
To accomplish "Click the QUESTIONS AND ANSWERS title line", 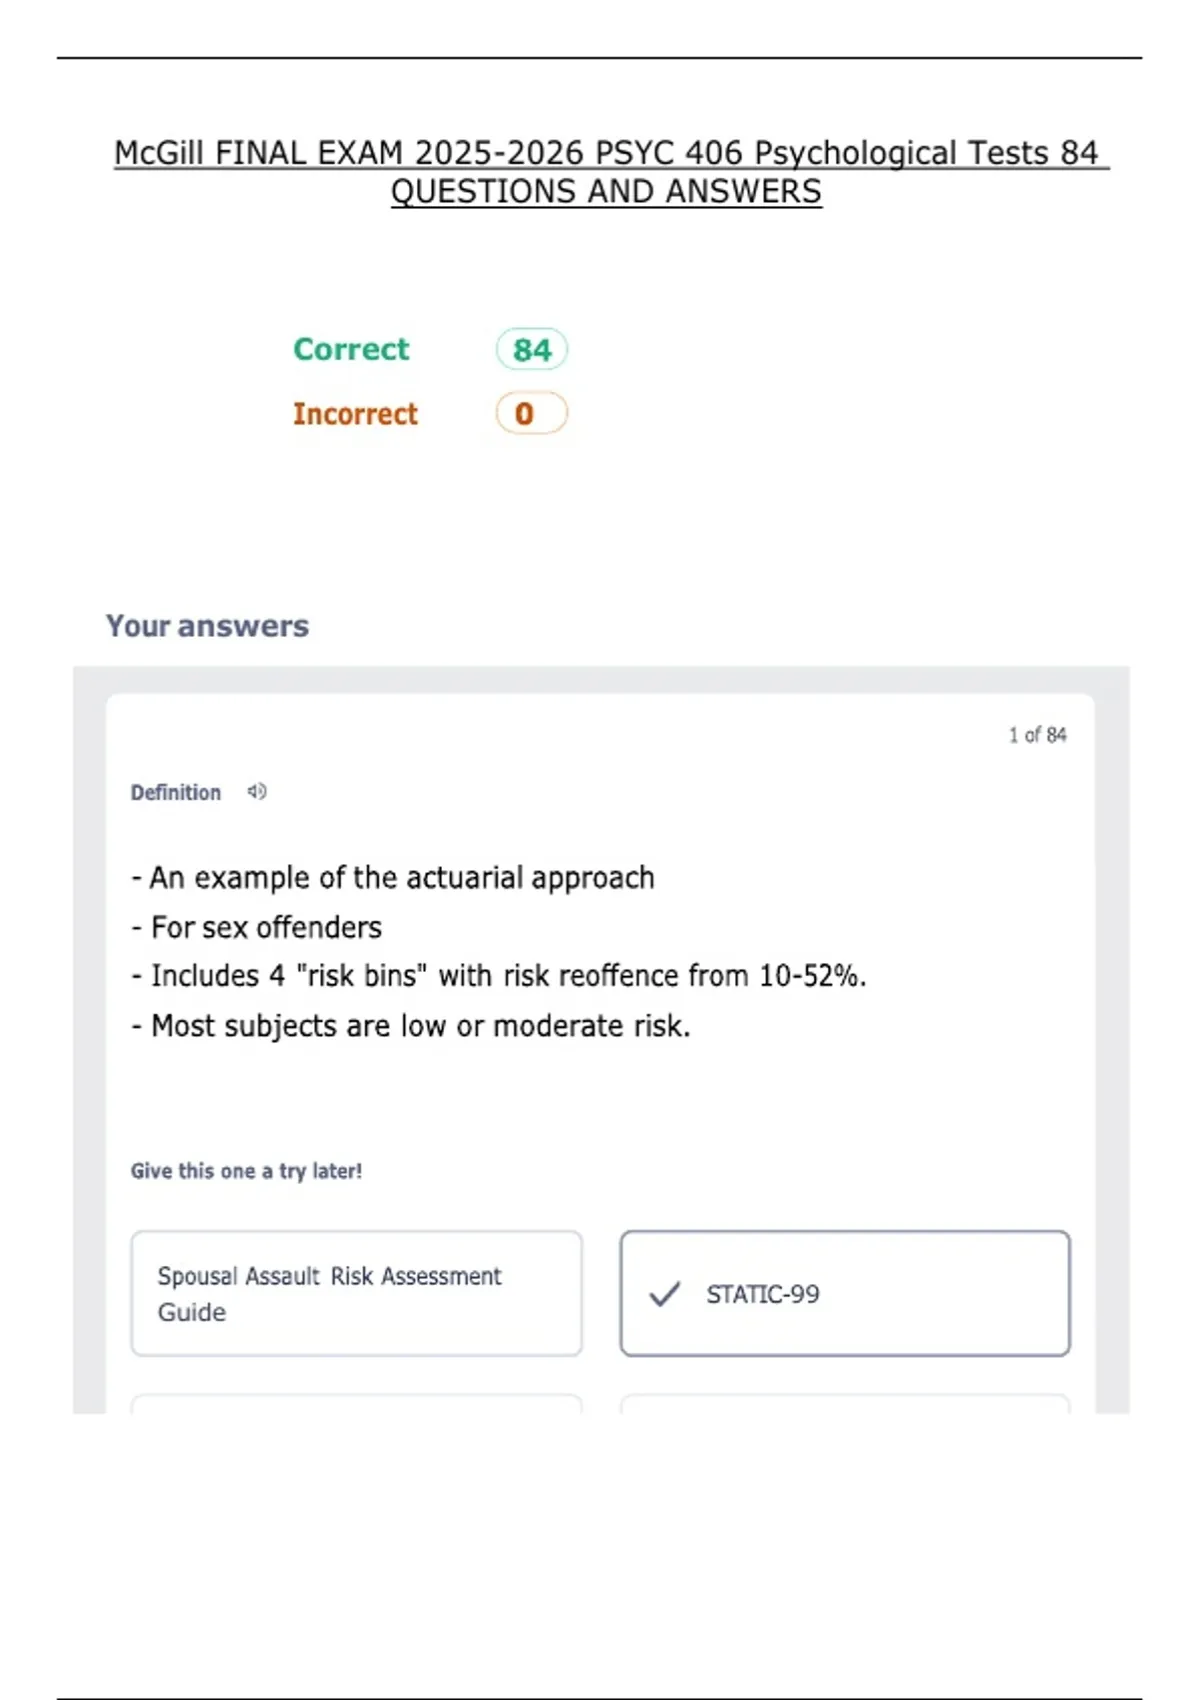I will point(606,191).
